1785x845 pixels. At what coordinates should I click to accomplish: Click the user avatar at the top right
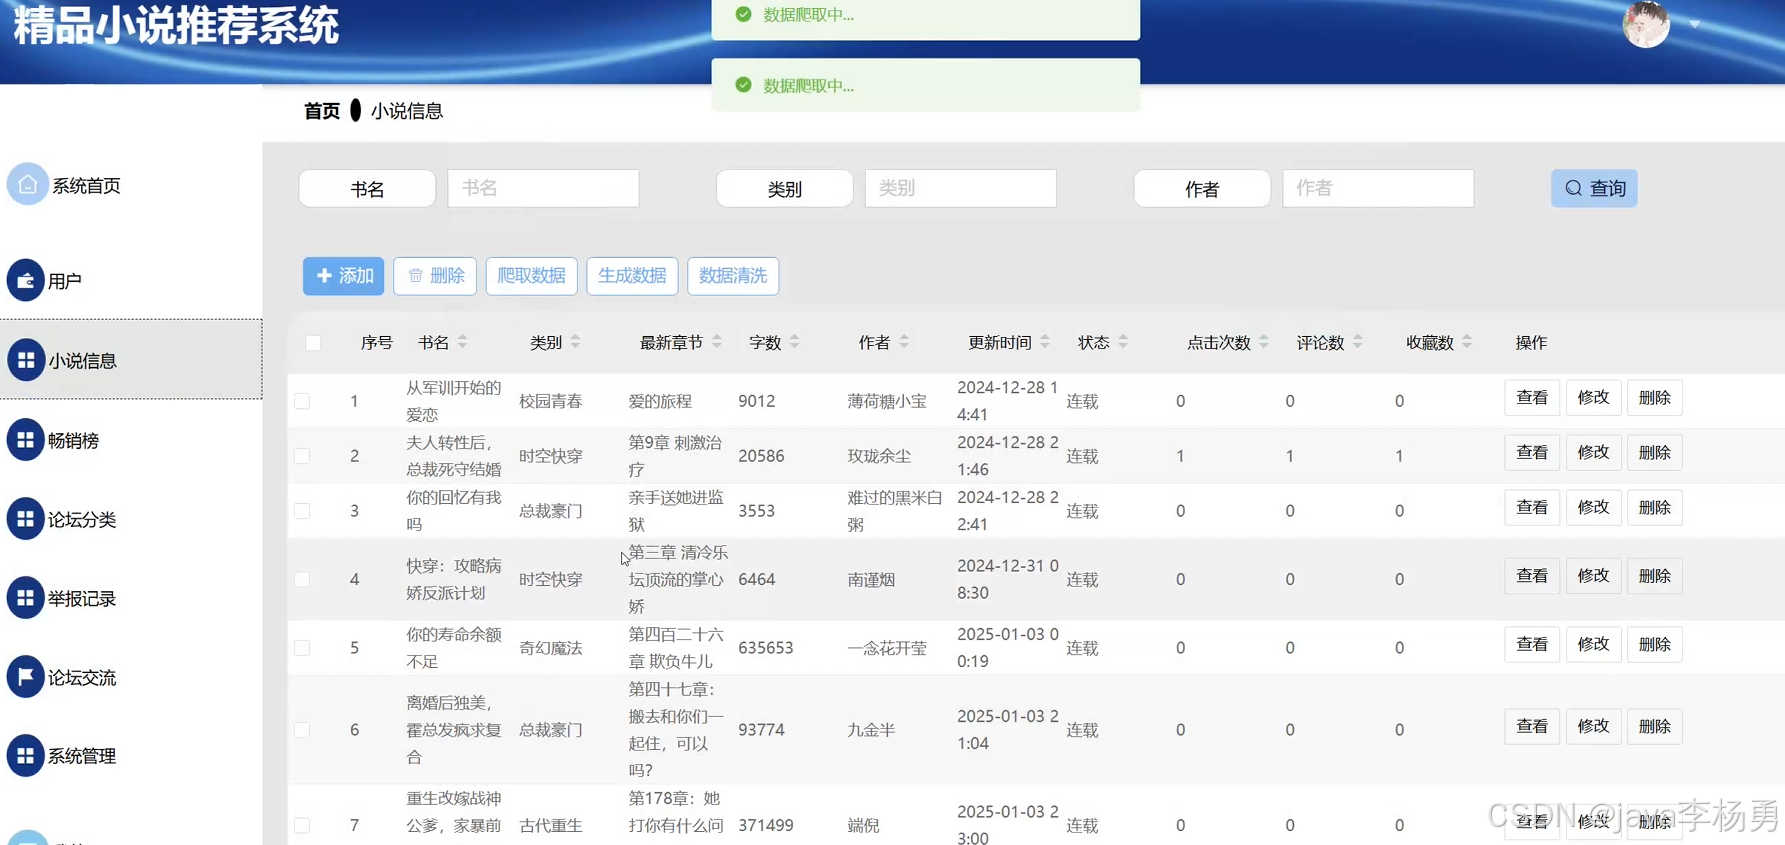point(1646,24)
